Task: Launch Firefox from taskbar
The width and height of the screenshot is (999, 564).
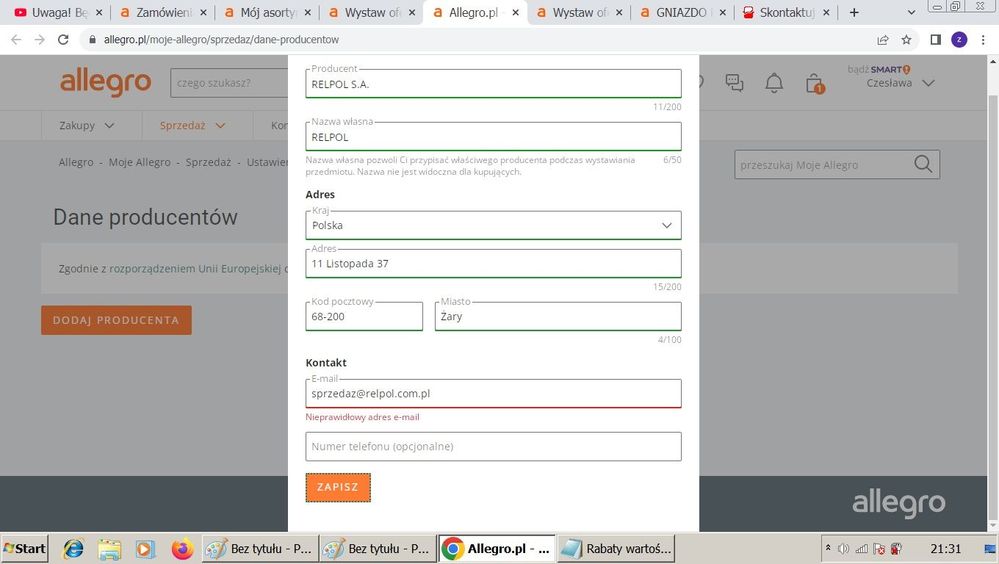Action: (x=182, y=548)
